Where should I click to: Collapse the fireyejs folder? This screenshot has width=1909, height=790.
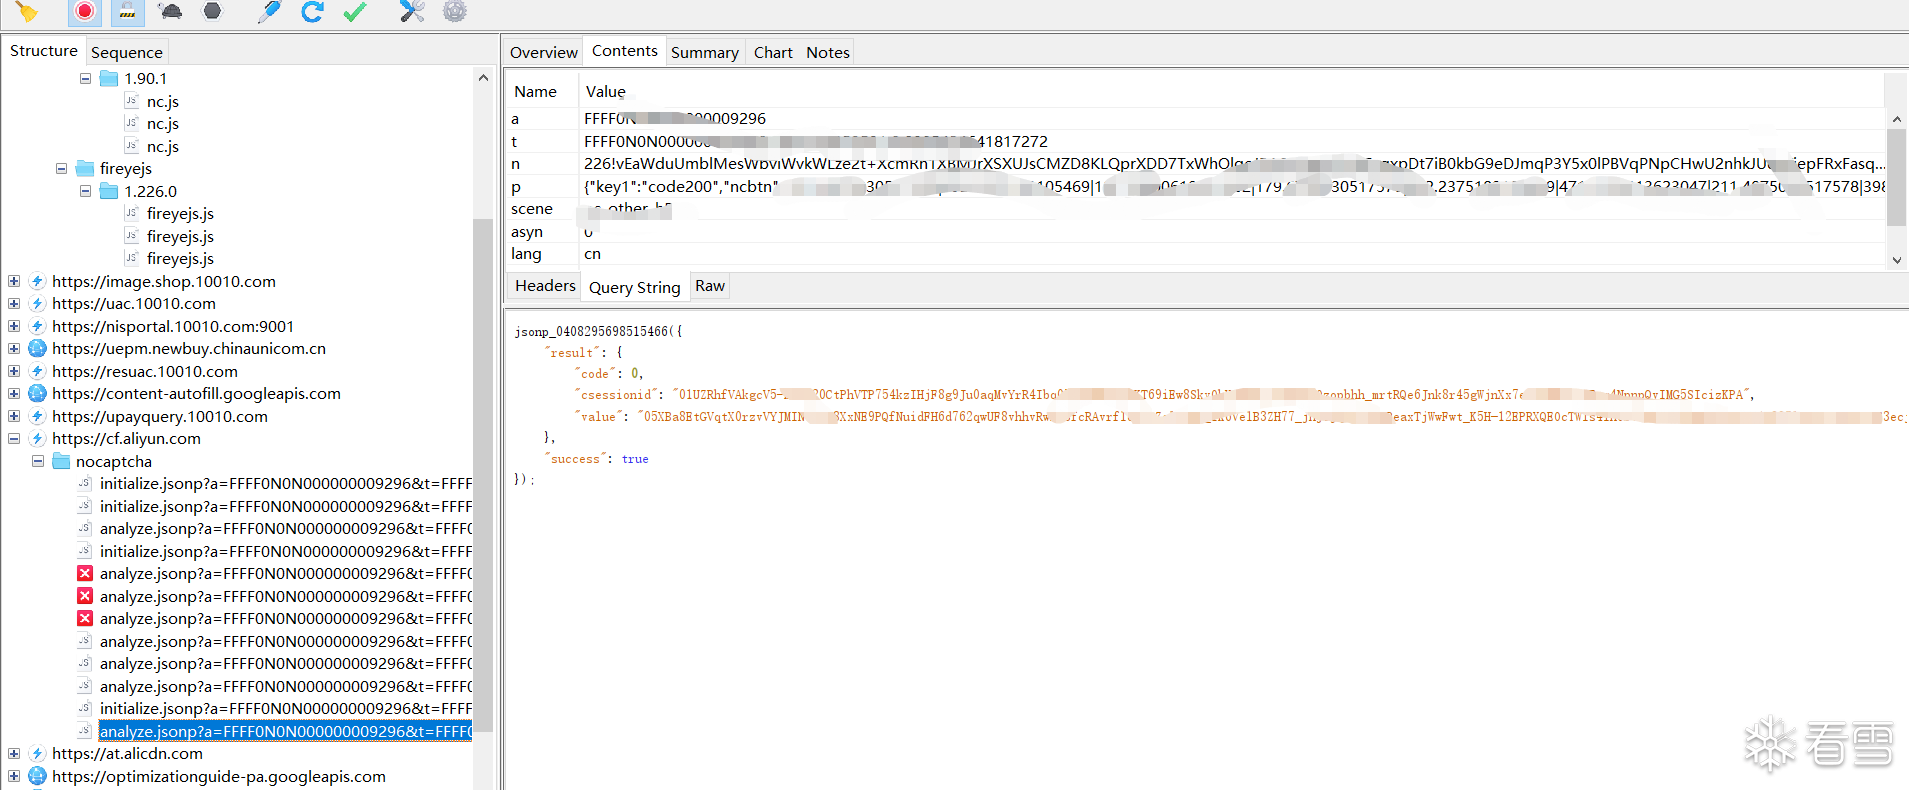point(62,169)
